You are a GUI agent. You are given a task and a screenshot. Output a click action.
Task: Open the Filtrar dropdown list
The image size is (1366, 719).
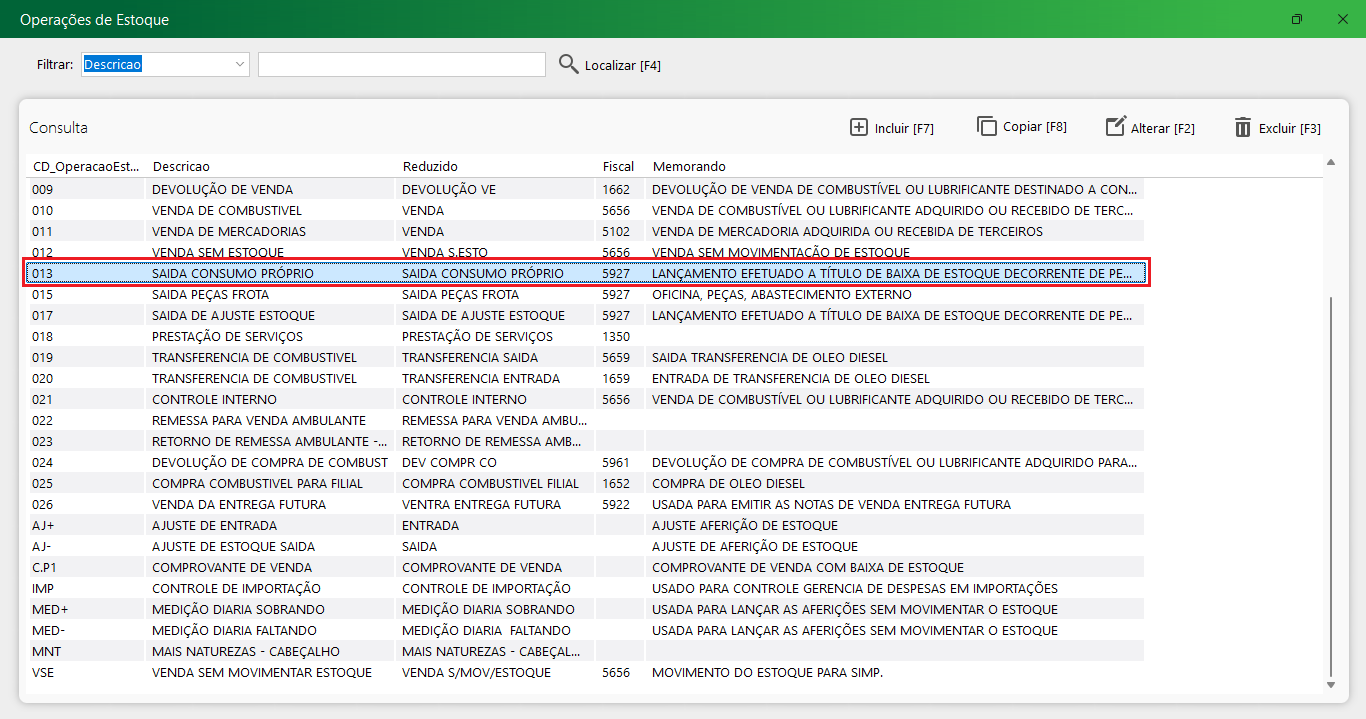coord(240,64)
